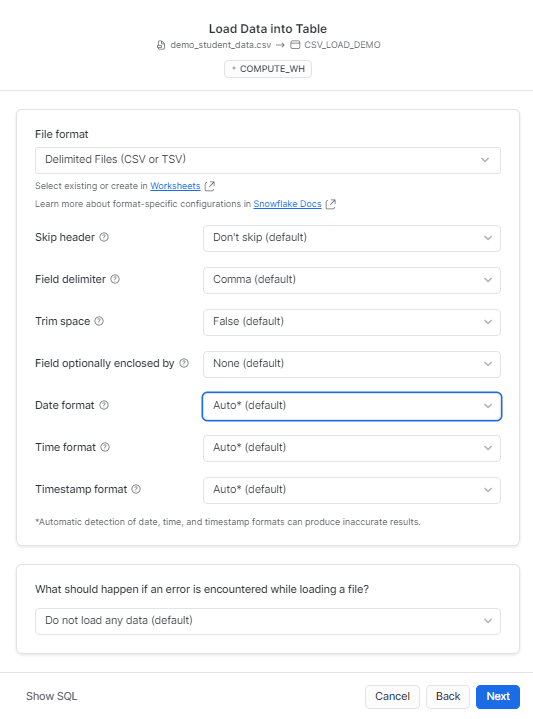This screenshot has width=533, height=719.
Task: Expand the Time format dropdown
Action: 352,448
